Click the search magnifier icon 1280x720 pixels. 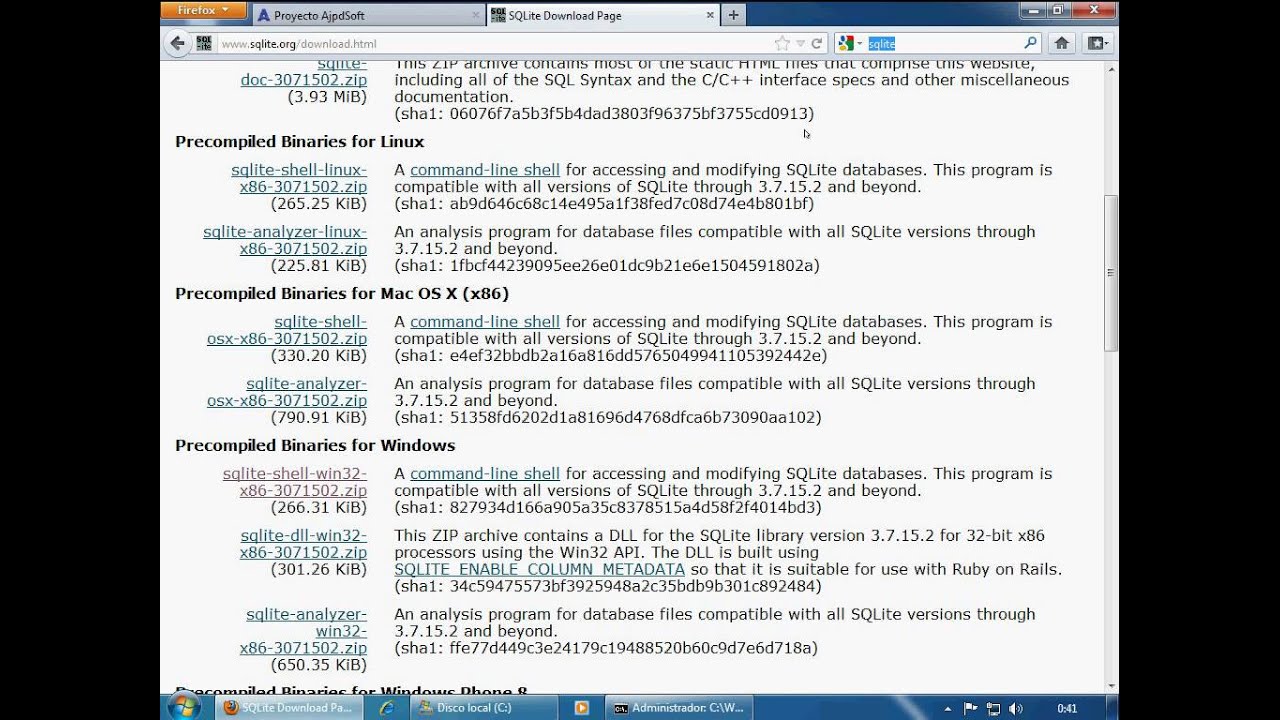[x=1031, y=43]
